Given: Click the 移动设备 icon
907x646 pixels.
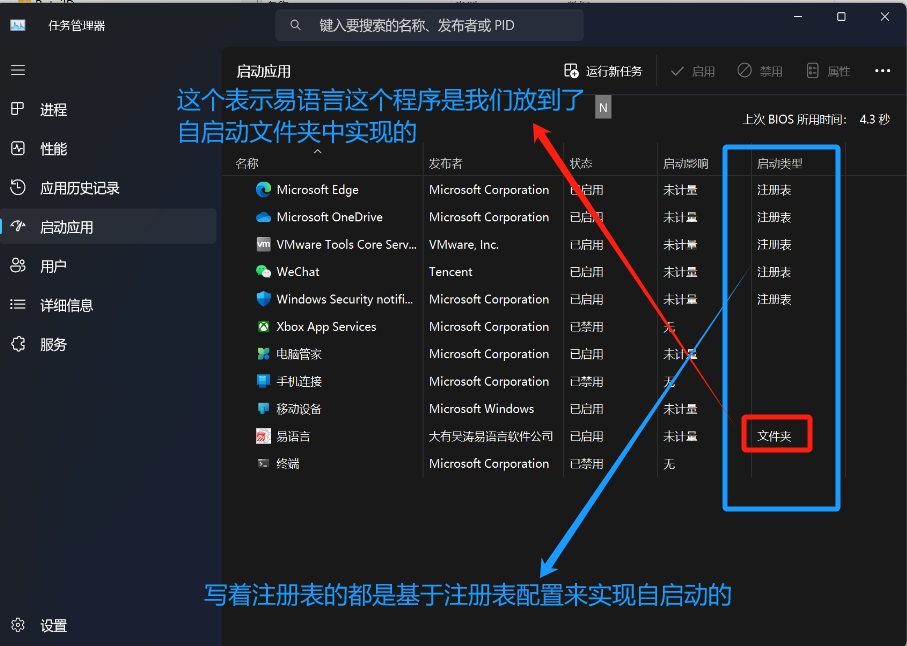Looking at the screenshot, I should pyautogui.click(x=263, y=408).
